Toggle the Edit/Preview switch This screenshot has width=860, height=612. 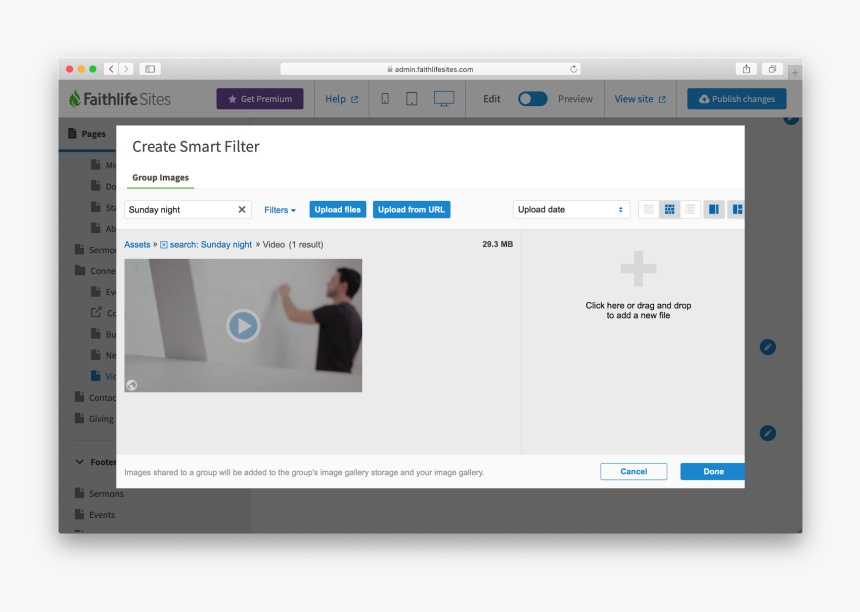pyautogui.click(x=533, y=99)
